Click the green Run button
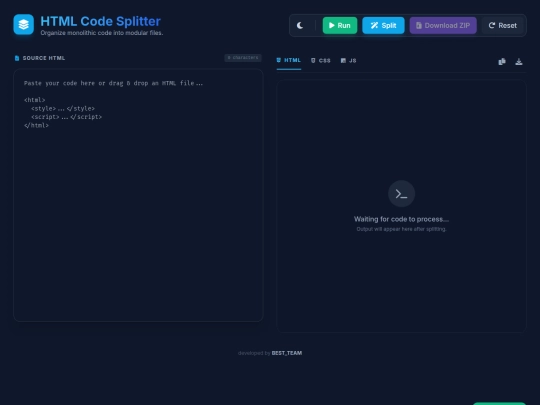 pyautogui.click(x=340, y=25)
